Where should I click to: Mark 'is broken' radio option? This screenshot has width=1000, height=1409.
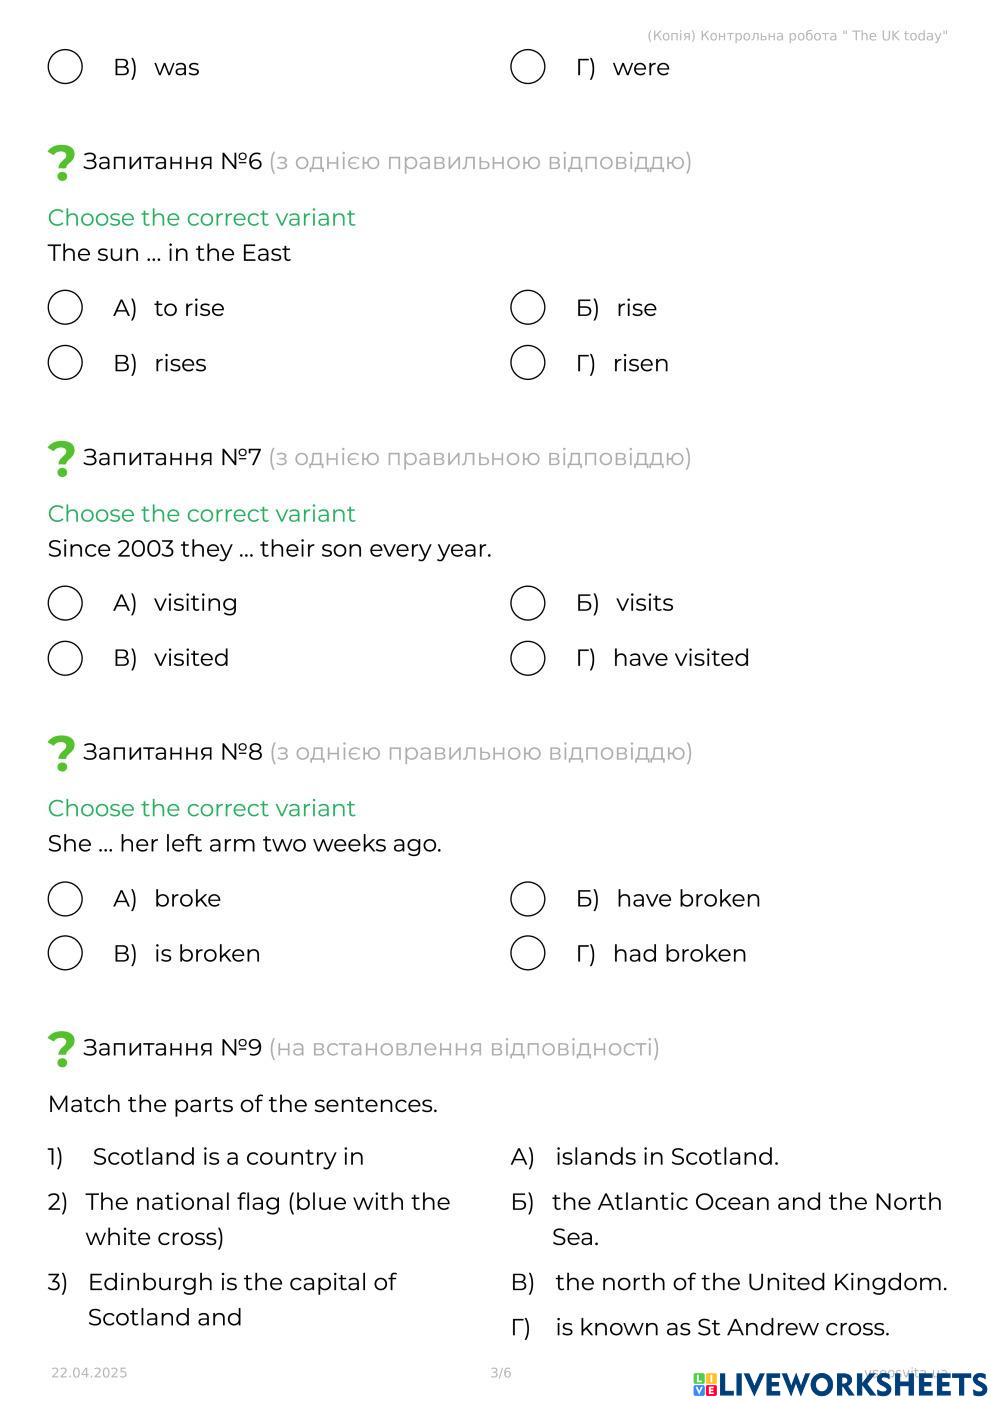(x=65, y=954)
